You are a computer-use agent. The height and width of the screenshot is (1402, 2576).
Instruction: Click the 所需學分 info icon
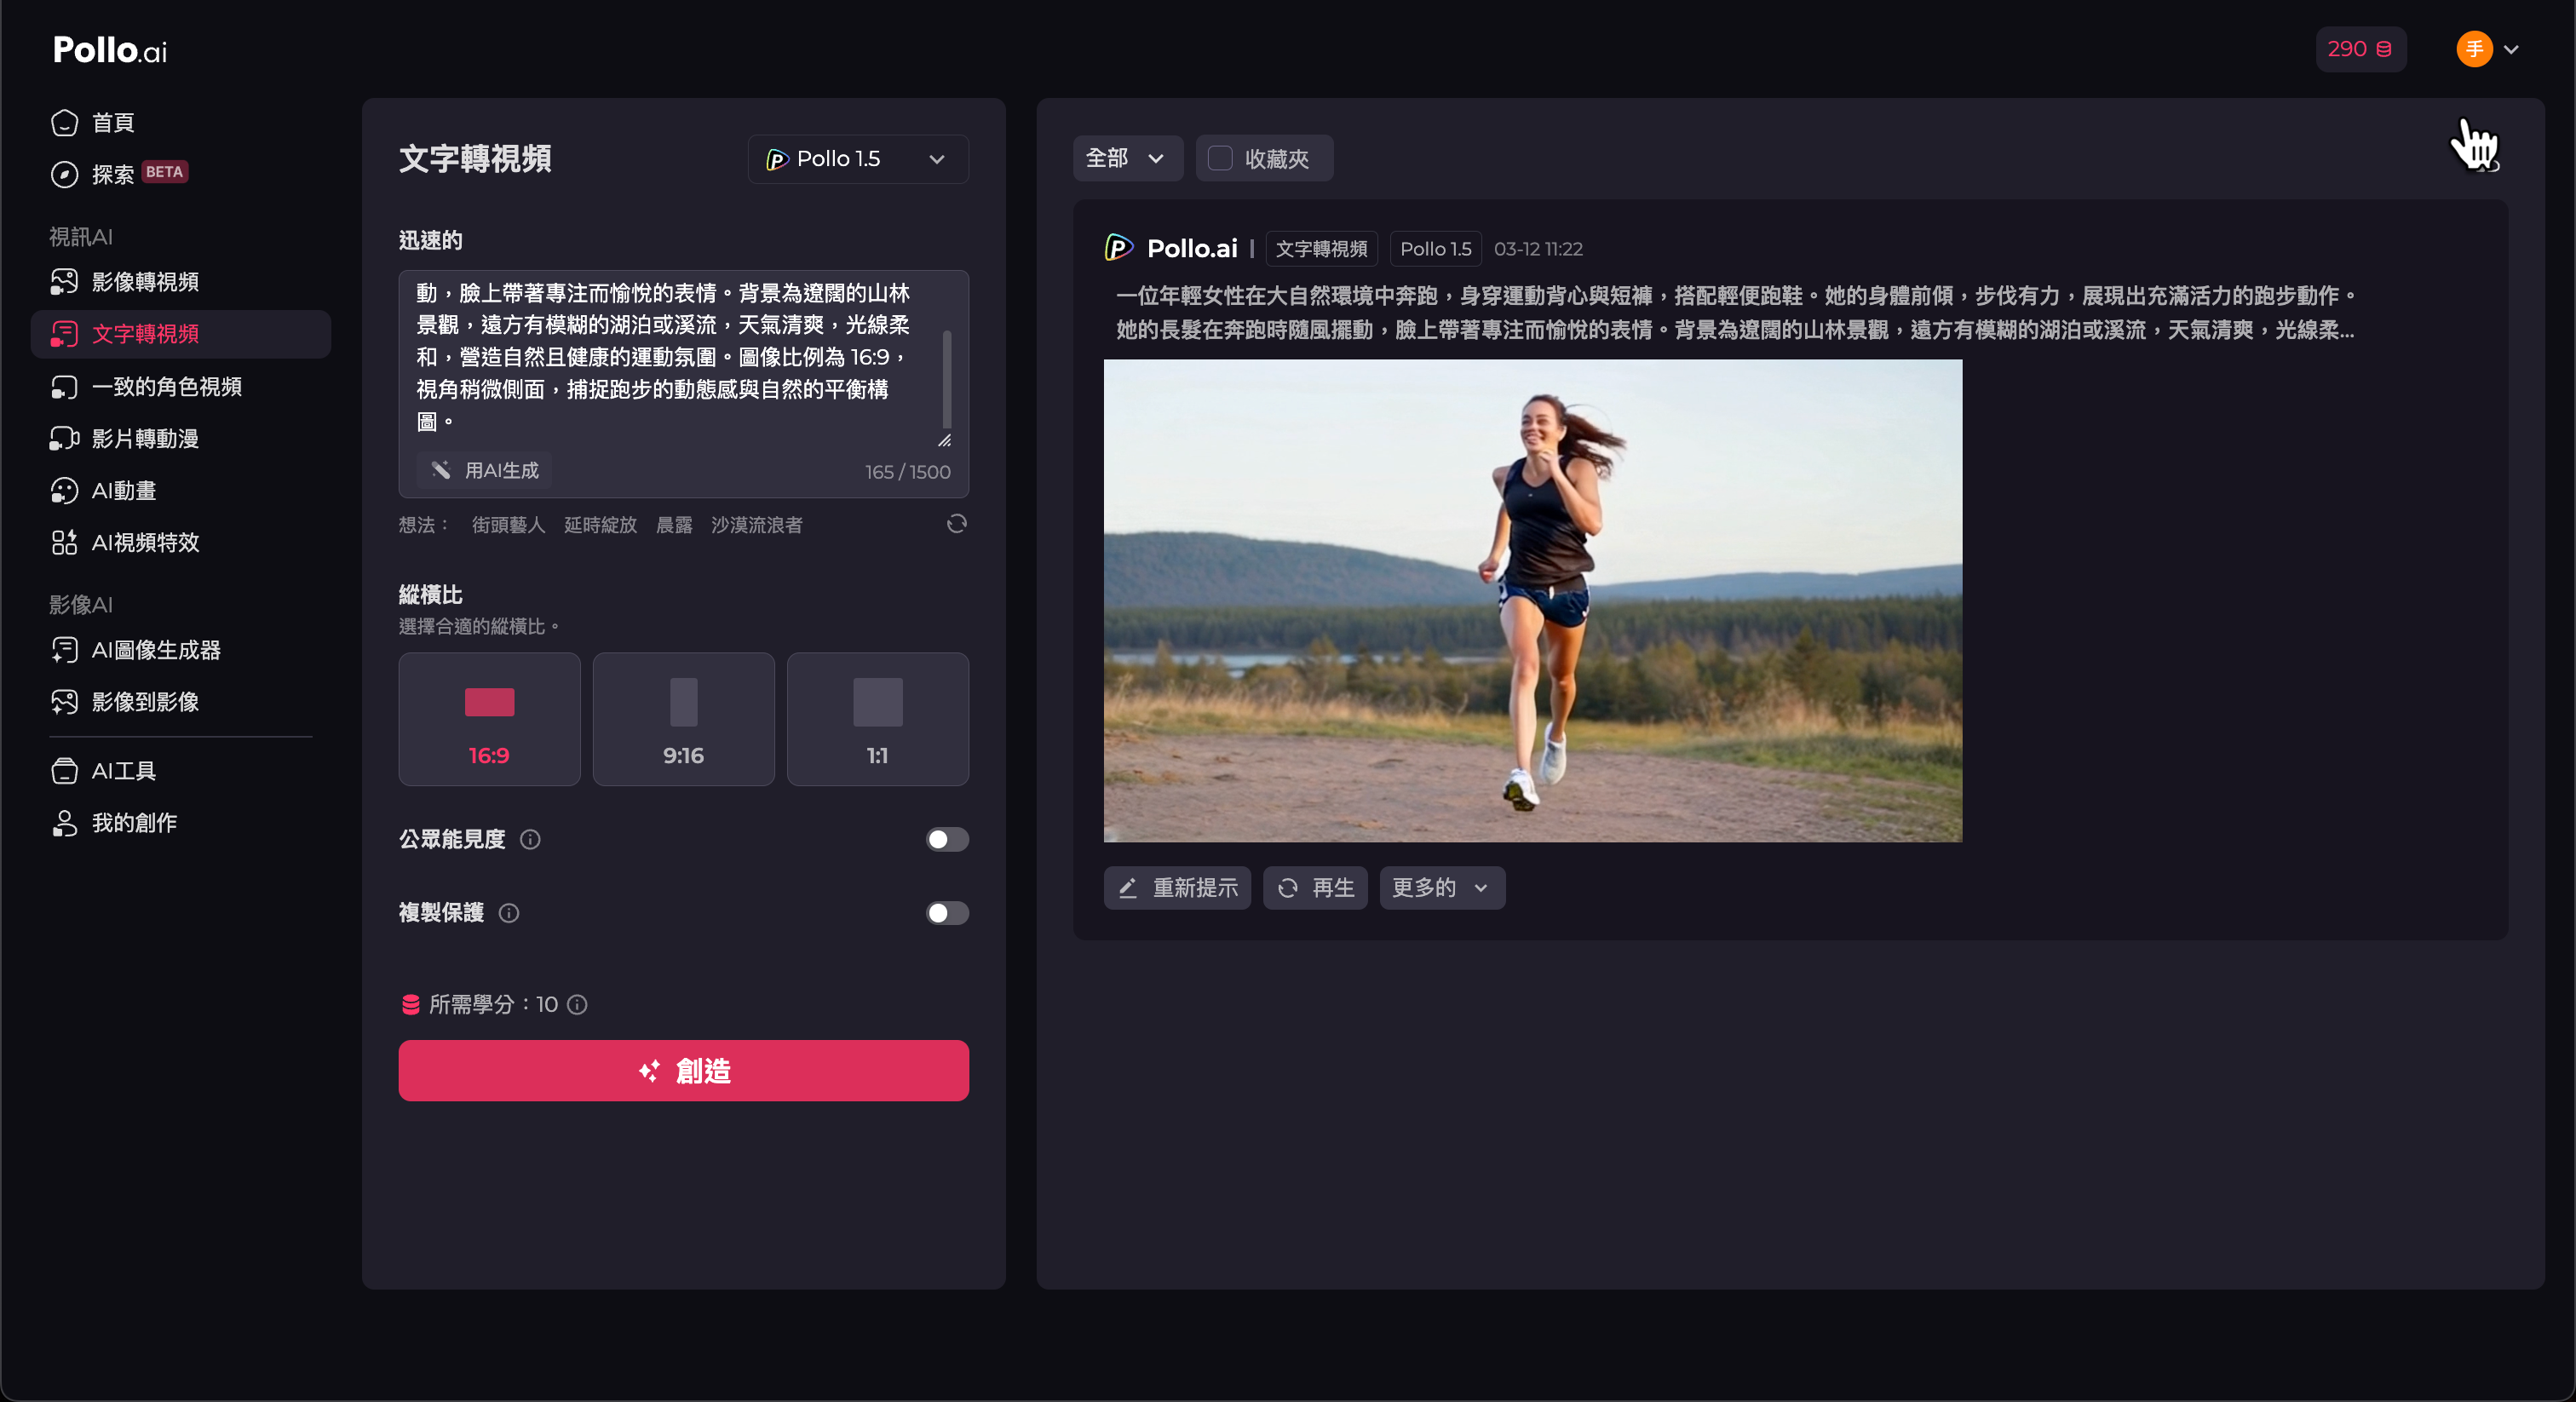577,1004
